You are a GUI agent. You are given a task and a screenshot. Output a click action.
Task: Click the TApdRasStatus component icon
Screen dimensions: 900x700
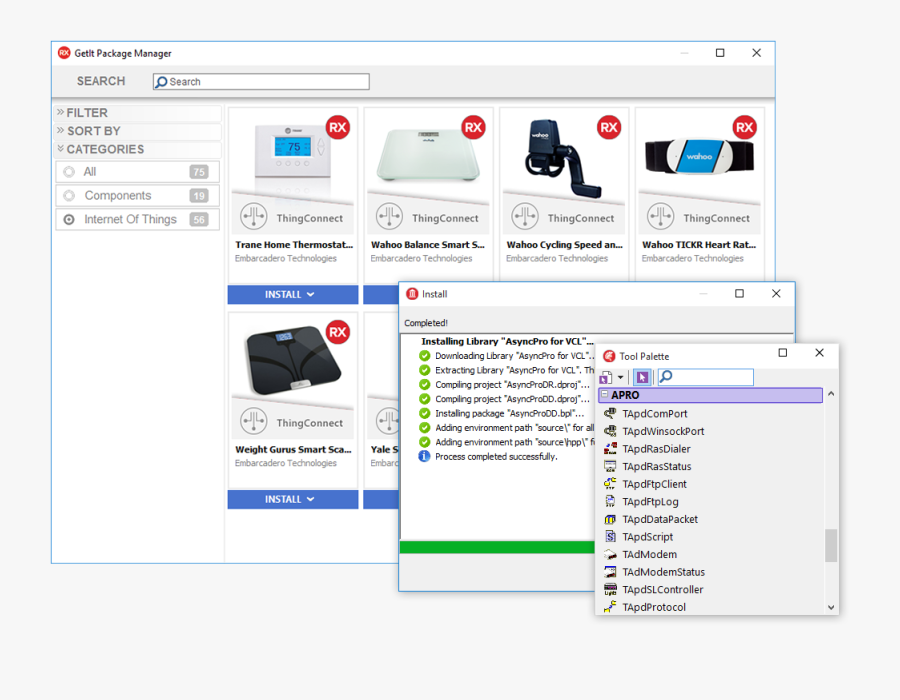pyautogui.click(x=610, y=466)
